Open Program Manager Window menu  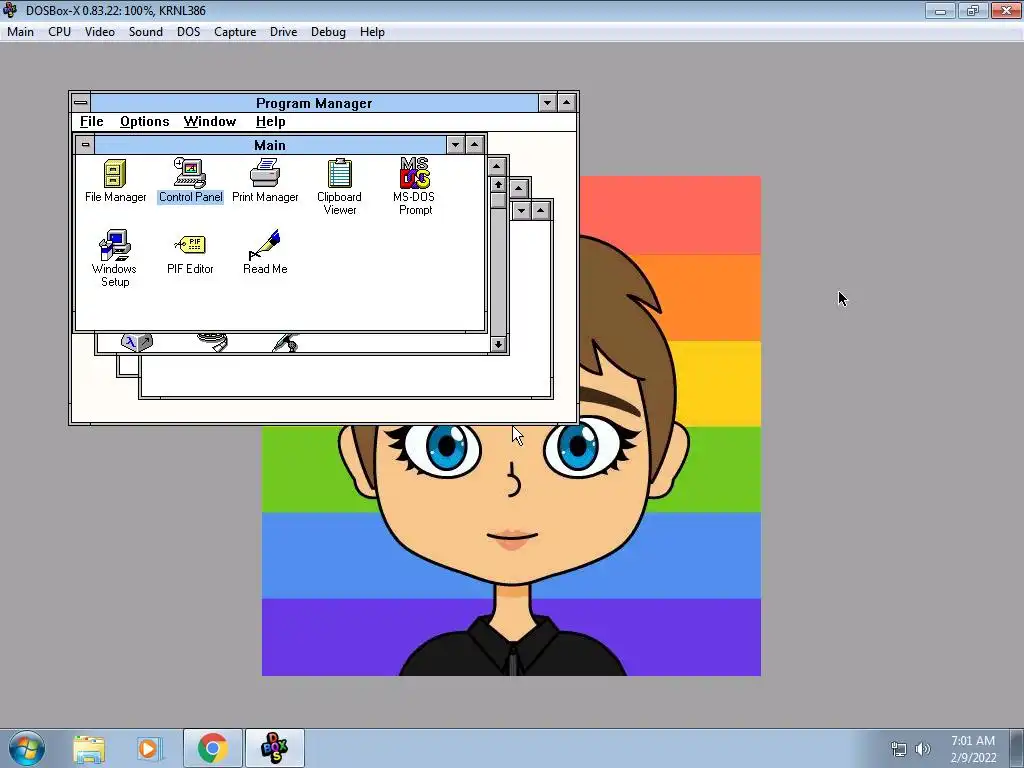pos(210,121)
